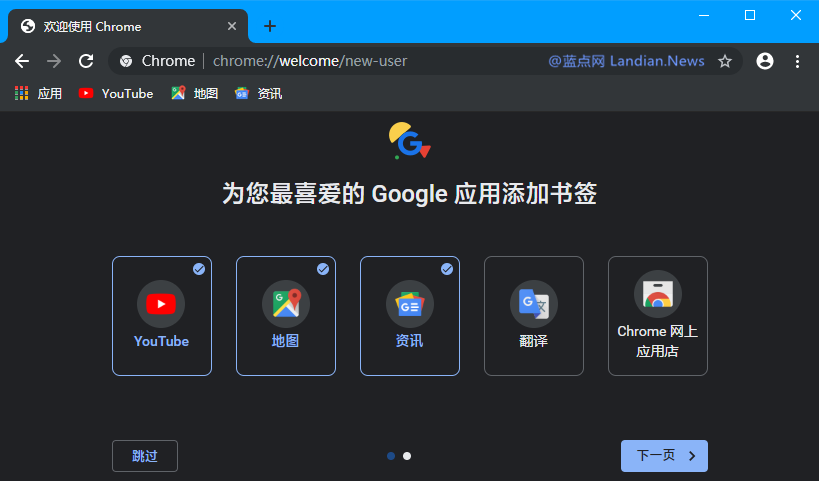Click the next page button
The height and width of the screenshot is (481, 819).
click(x=664, y=456)
